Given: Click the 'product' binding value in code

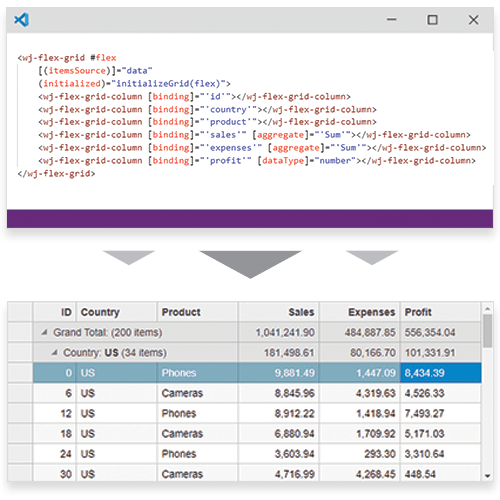Looking at the screenshot, I should (x=228, y=122).
